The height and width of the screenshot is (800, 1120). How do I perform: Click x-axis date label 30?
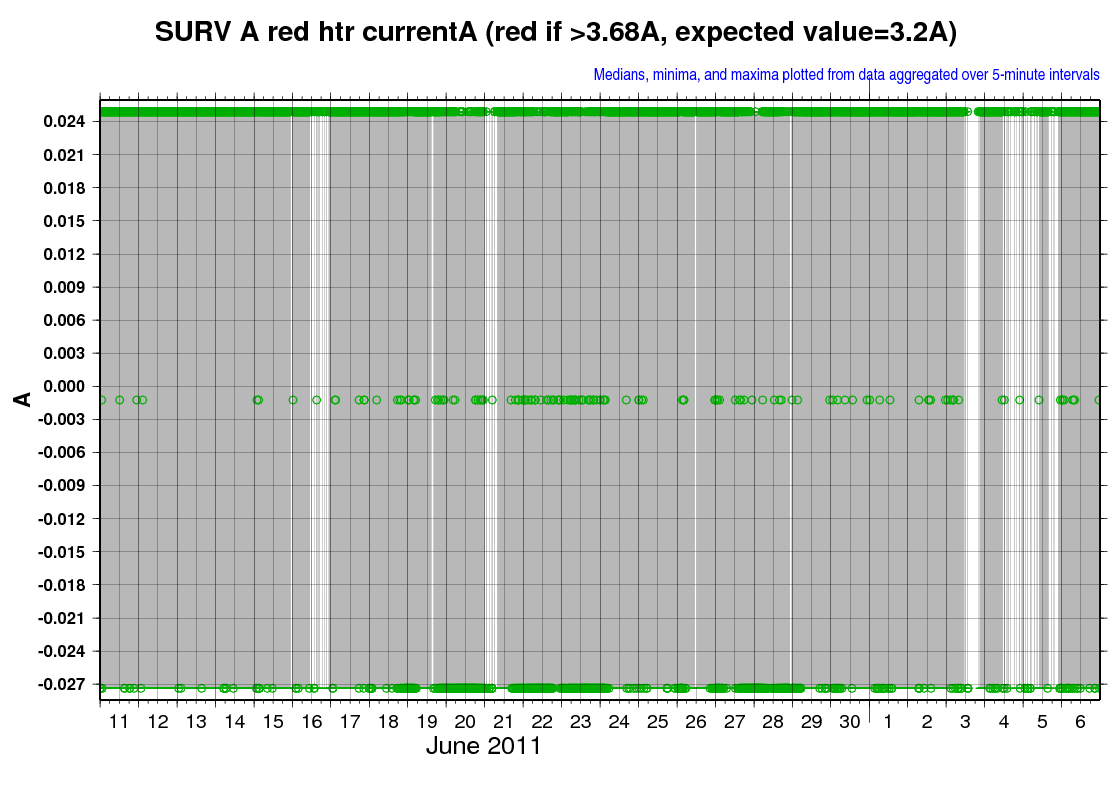point(850,722)
